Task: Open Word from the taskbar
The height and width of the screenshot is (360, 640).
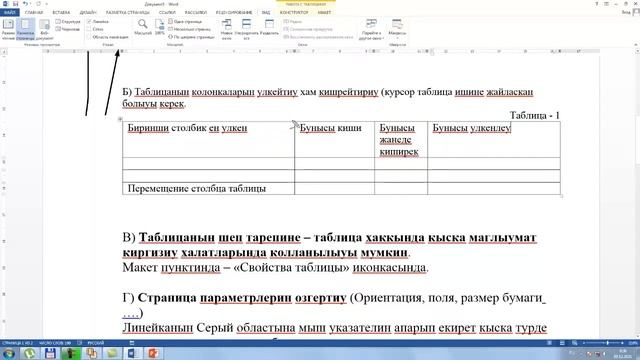Action: [x=133, y=353]
